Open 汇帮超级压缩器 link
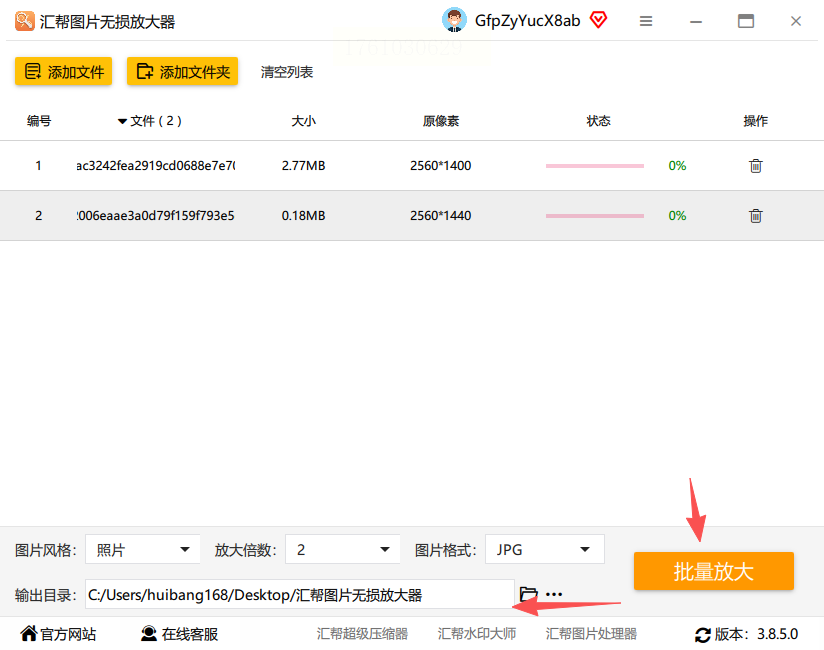 (x=362, y=634)
